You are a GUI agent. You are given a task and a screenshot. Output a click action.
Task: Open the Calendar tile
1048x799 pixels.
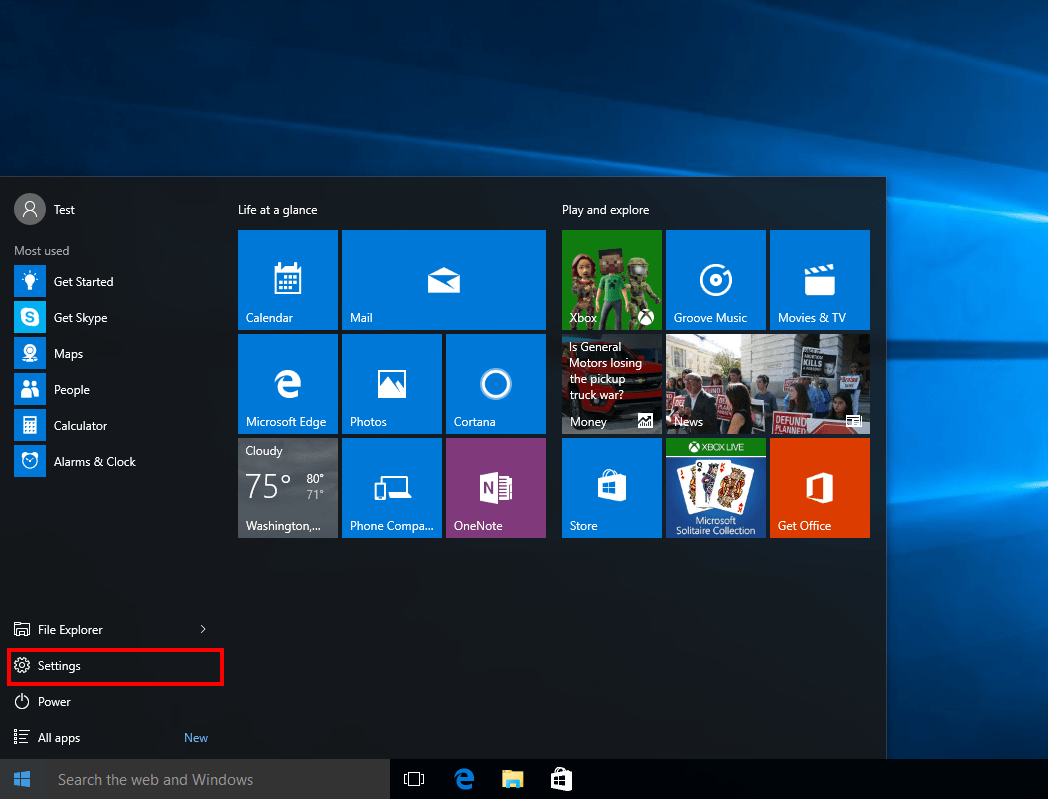point(287,280)
